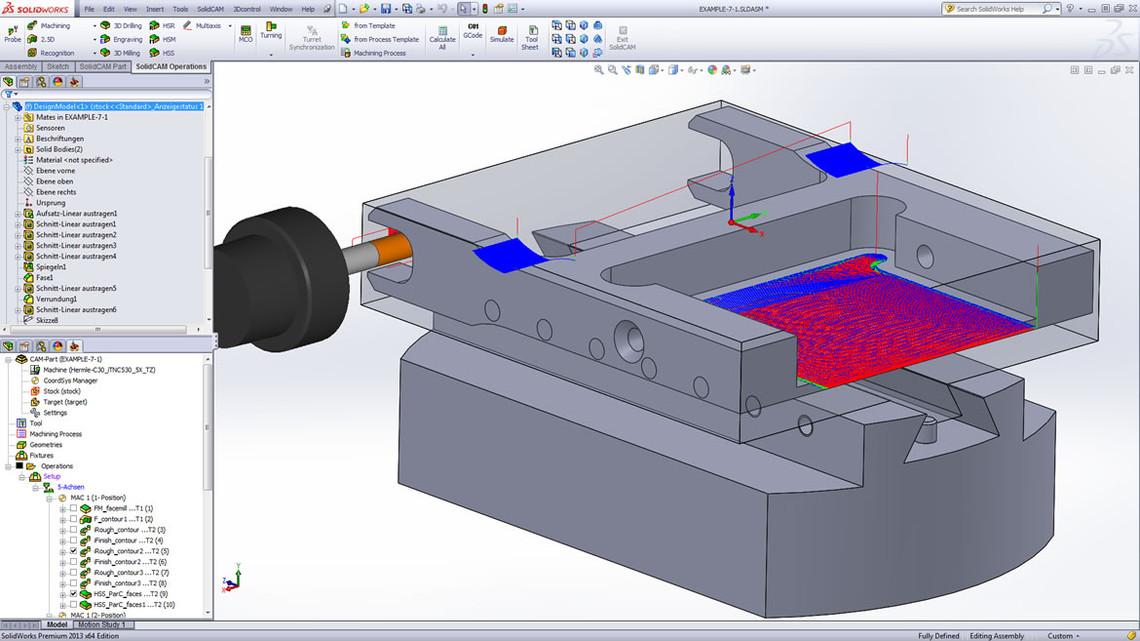Click the Save toolbar icon
Screen dimensions: 1140x641
[385, 9]
